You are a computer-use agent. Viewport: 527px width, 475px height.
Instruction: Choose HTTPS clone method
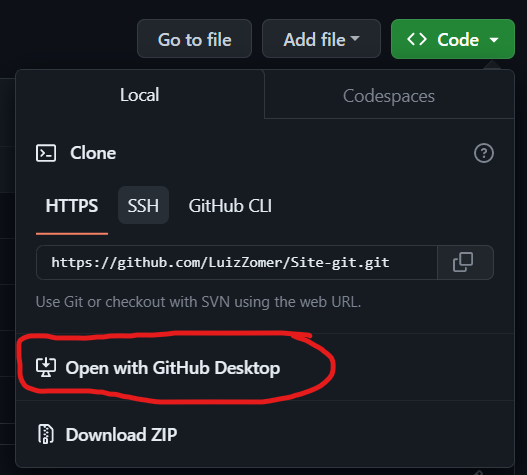[x=72, y=206]
